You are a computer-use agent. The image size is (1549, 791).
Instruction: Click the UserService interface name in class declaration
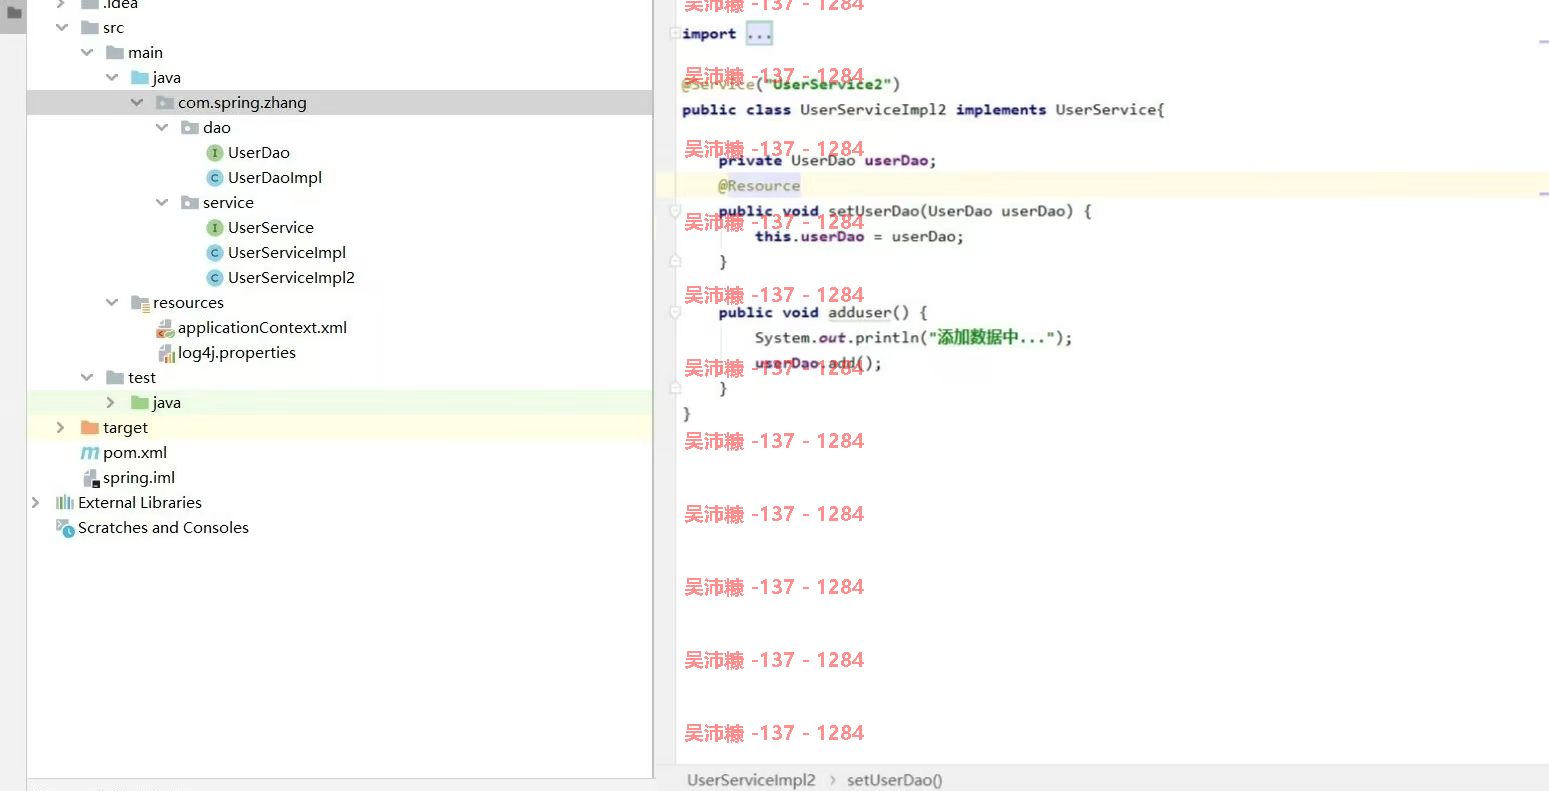1106,110
